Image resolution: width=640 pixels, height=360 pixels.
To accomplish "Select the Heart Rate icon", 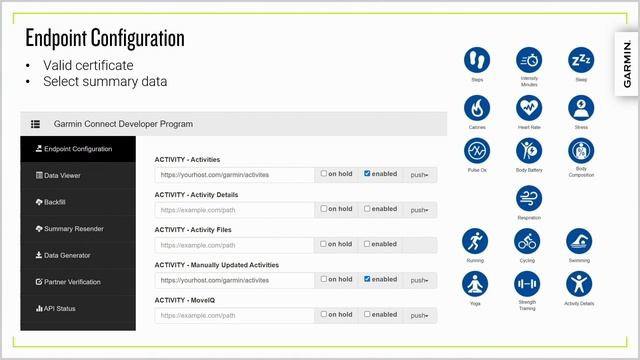I will click(x=529, y=108).
